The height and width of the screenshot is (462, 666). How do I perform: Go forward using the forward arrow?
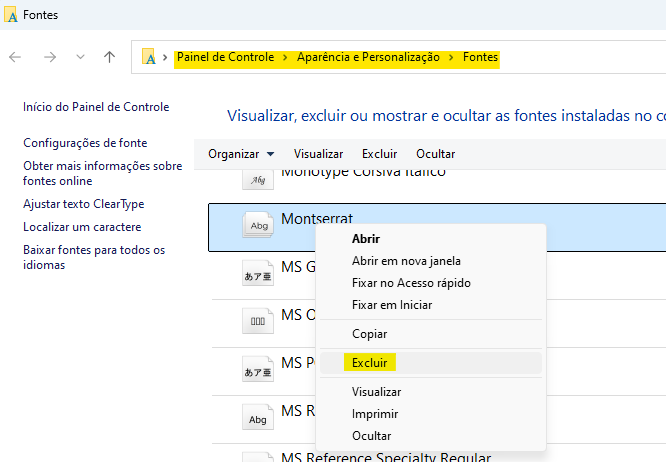[x=50, y=57]
